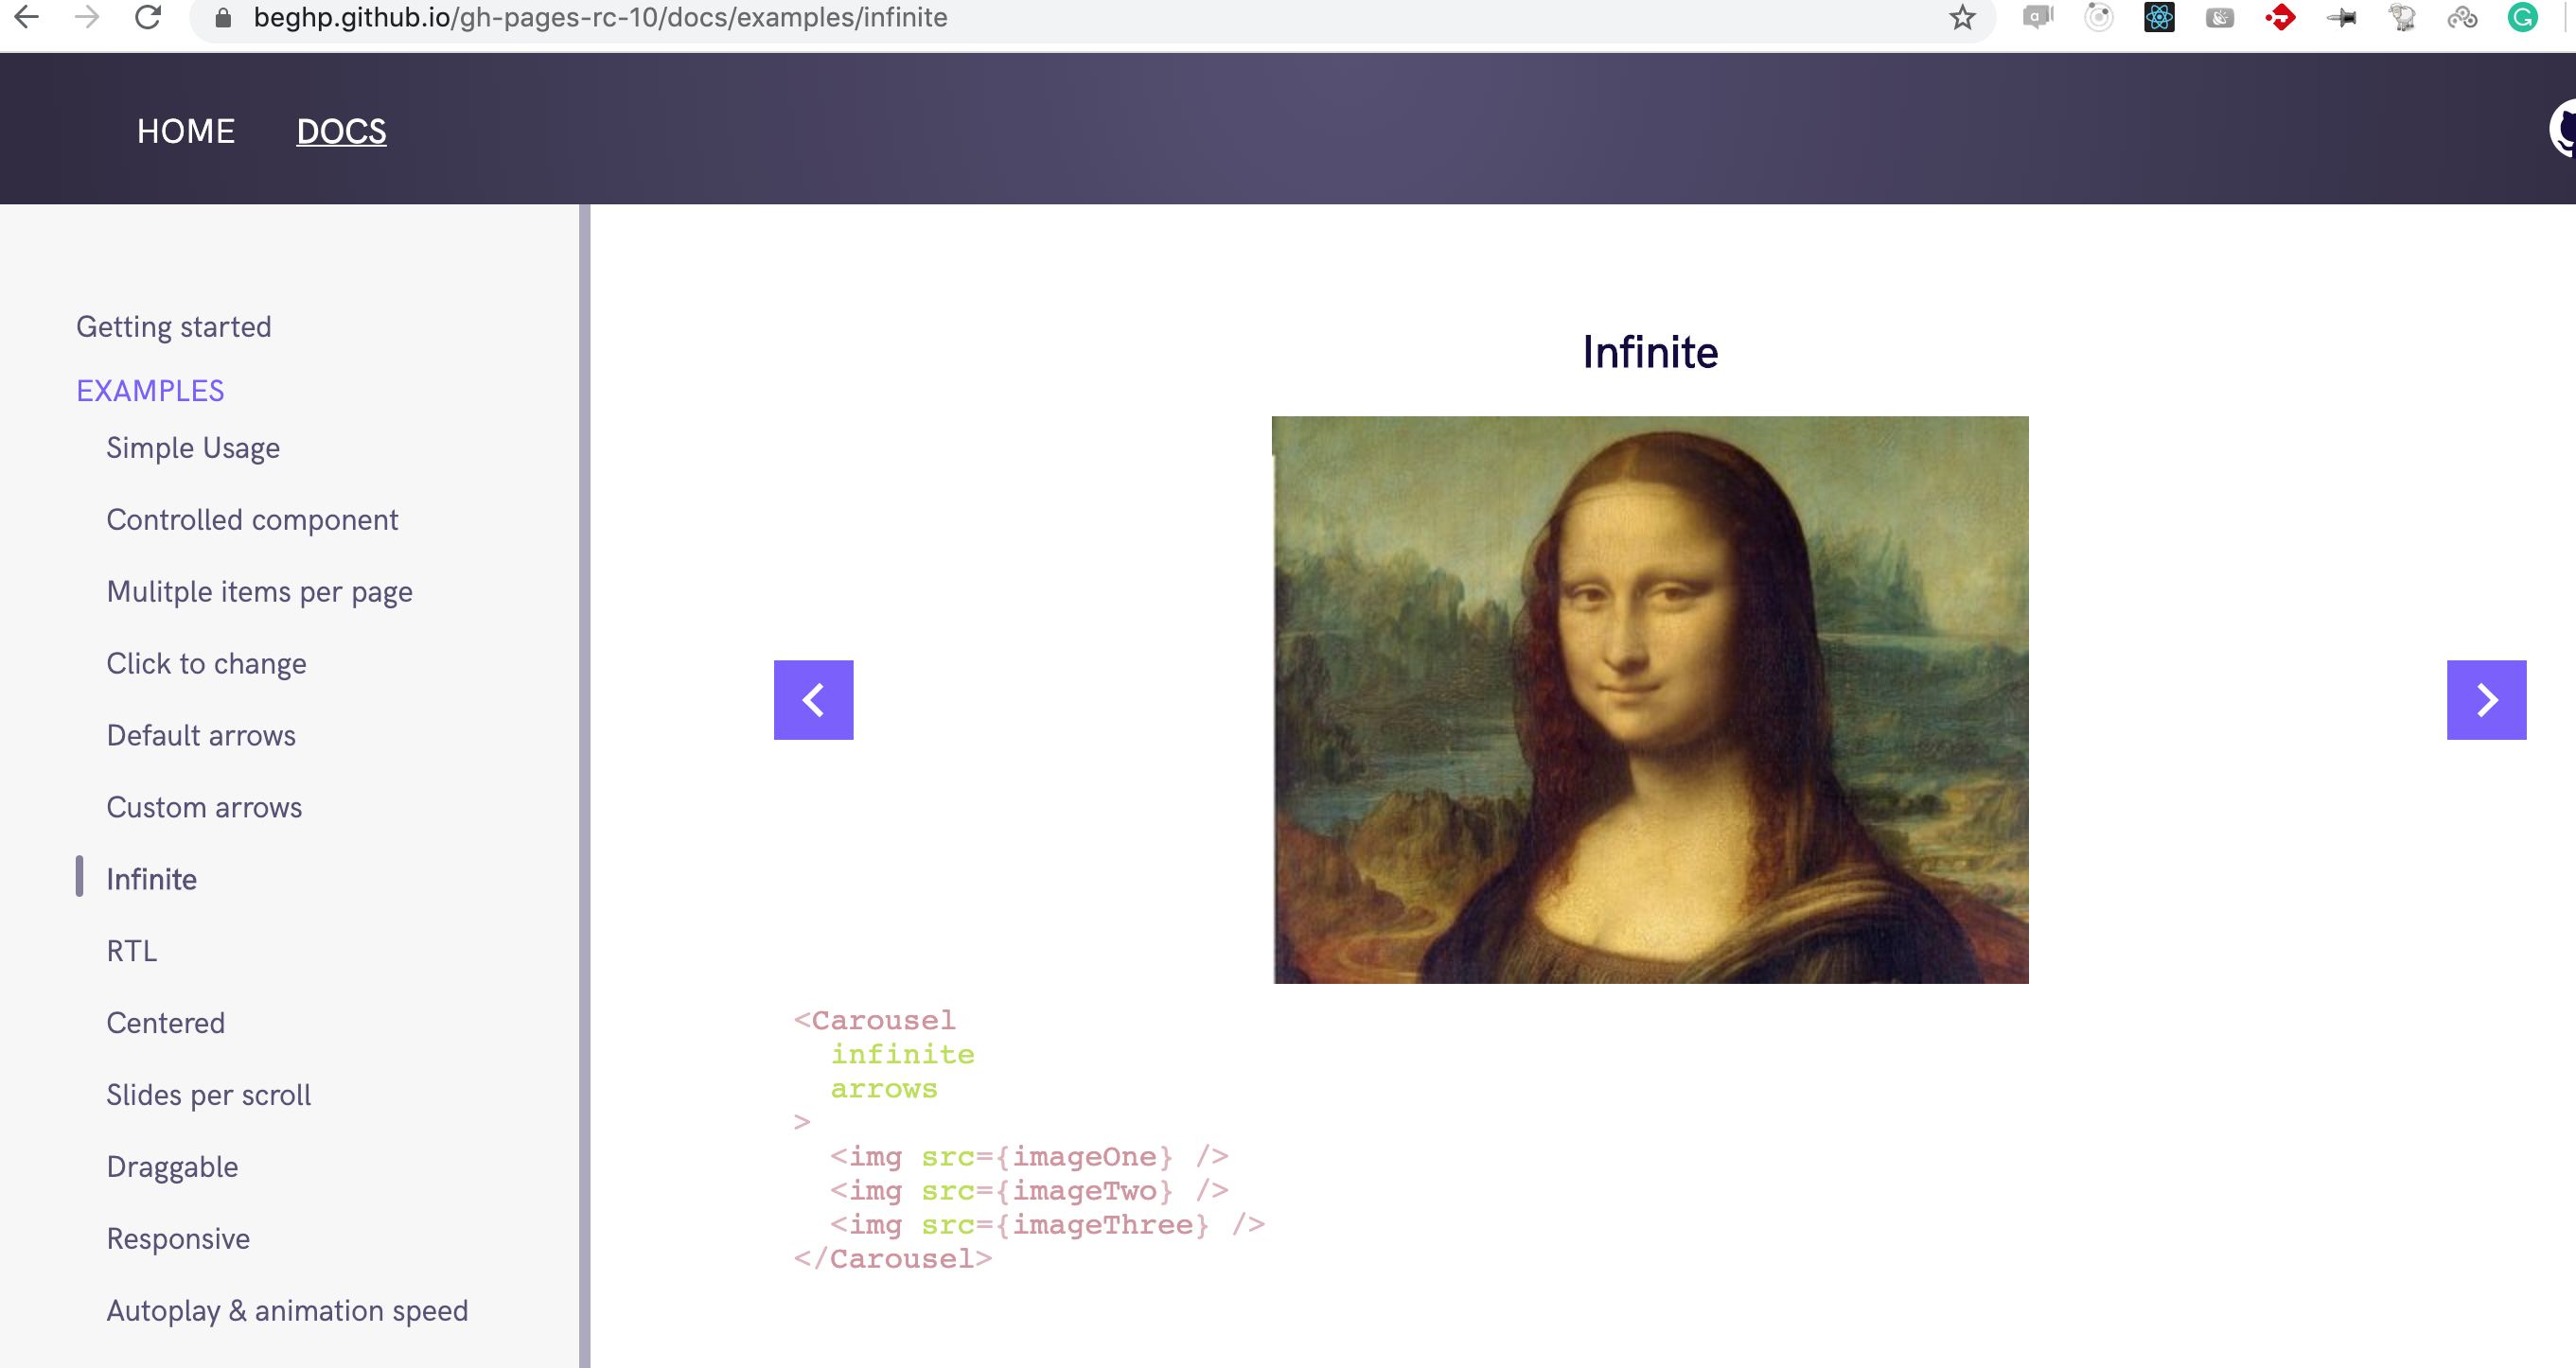Go to the previous slide with left arrow
This screenshot has width=2576, height=1368.
(x=813, y=699)
